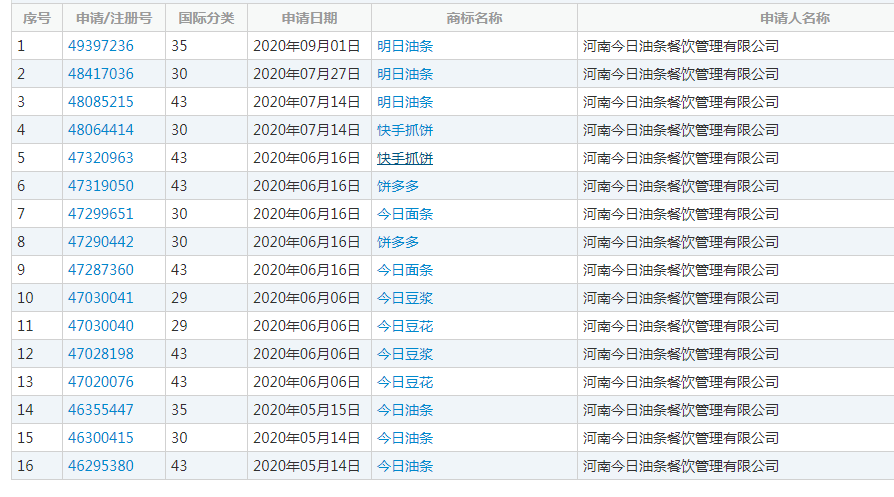Open registration number 47287360

pos(100,270)
